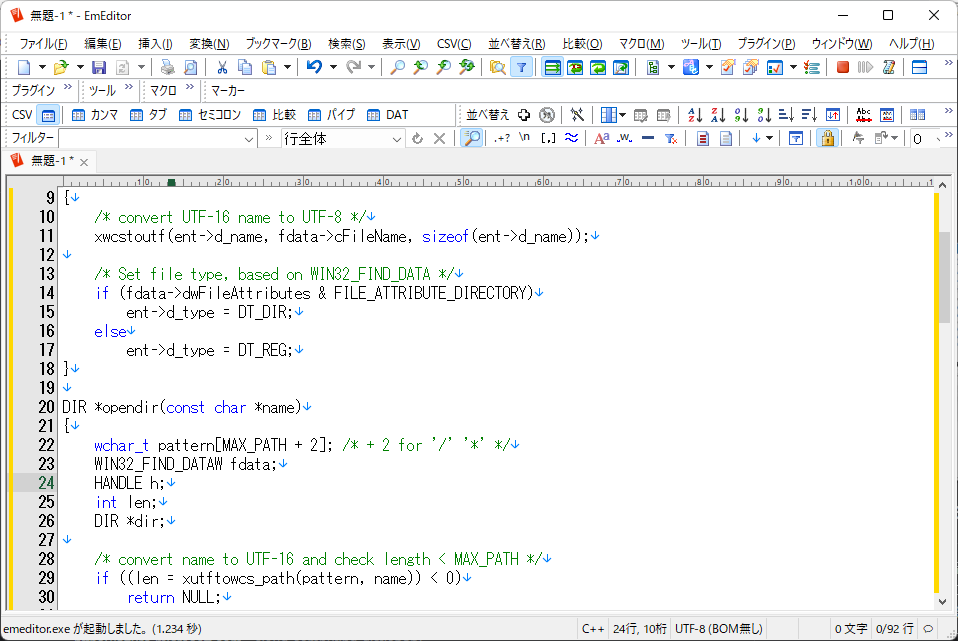Click the Open folder icon
Viewport: 958px width, 641px height.
60,67
